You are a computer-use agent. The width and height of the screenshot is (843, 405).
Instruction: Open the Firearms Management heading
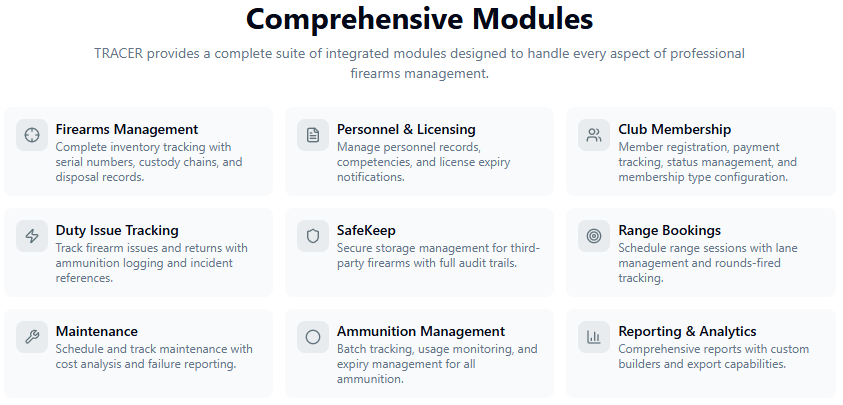pos(127,129)
